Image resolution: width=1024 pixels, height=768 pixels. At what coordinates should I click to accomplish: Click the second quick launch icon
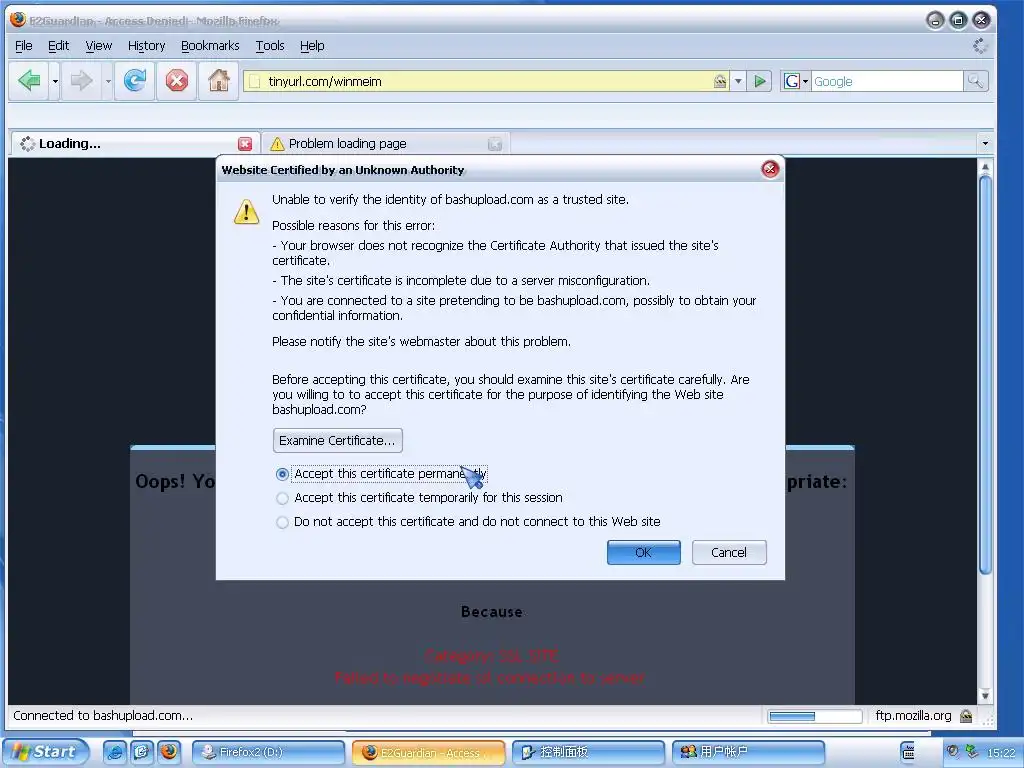141,752
